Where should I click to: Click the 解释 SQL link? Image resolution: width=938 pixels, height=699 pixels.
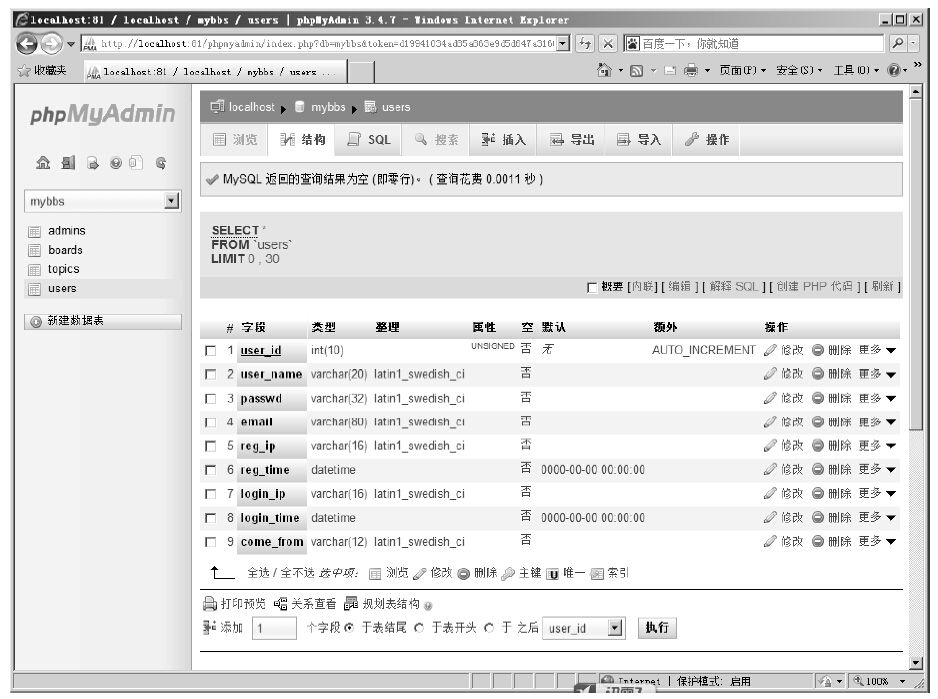pos(734,287)
